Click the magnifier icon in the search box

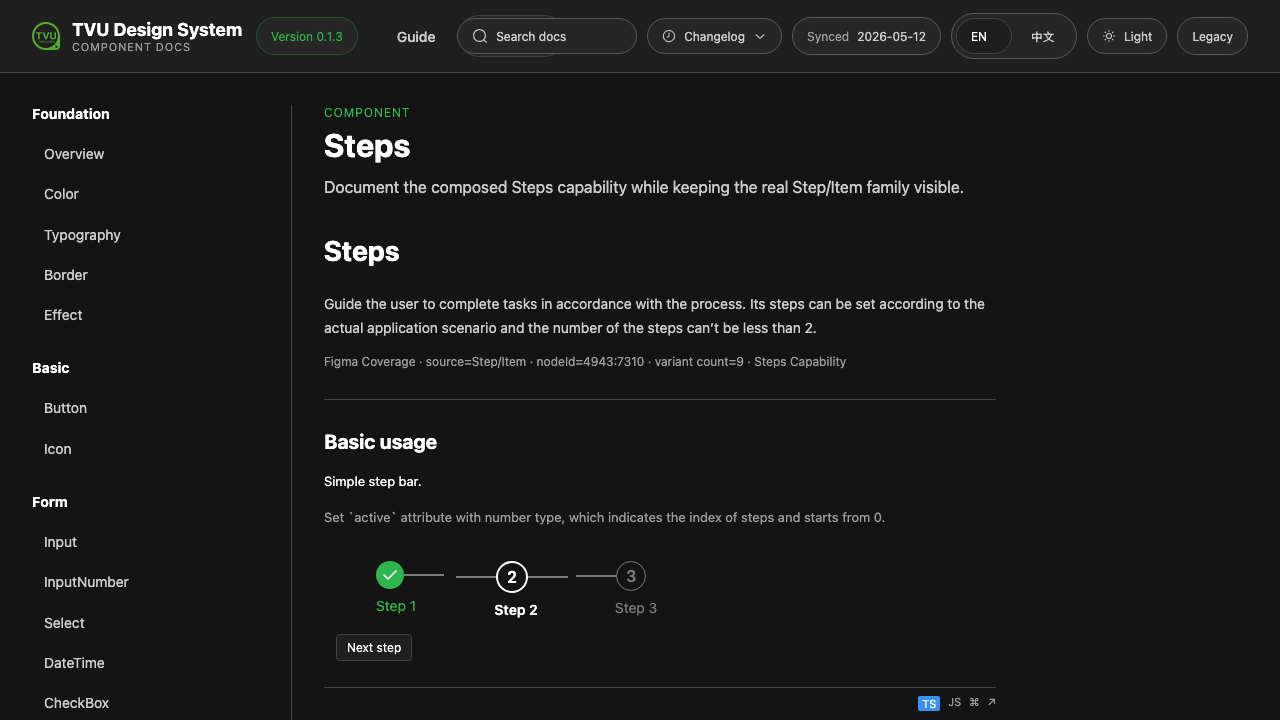(x=480, y=36)
